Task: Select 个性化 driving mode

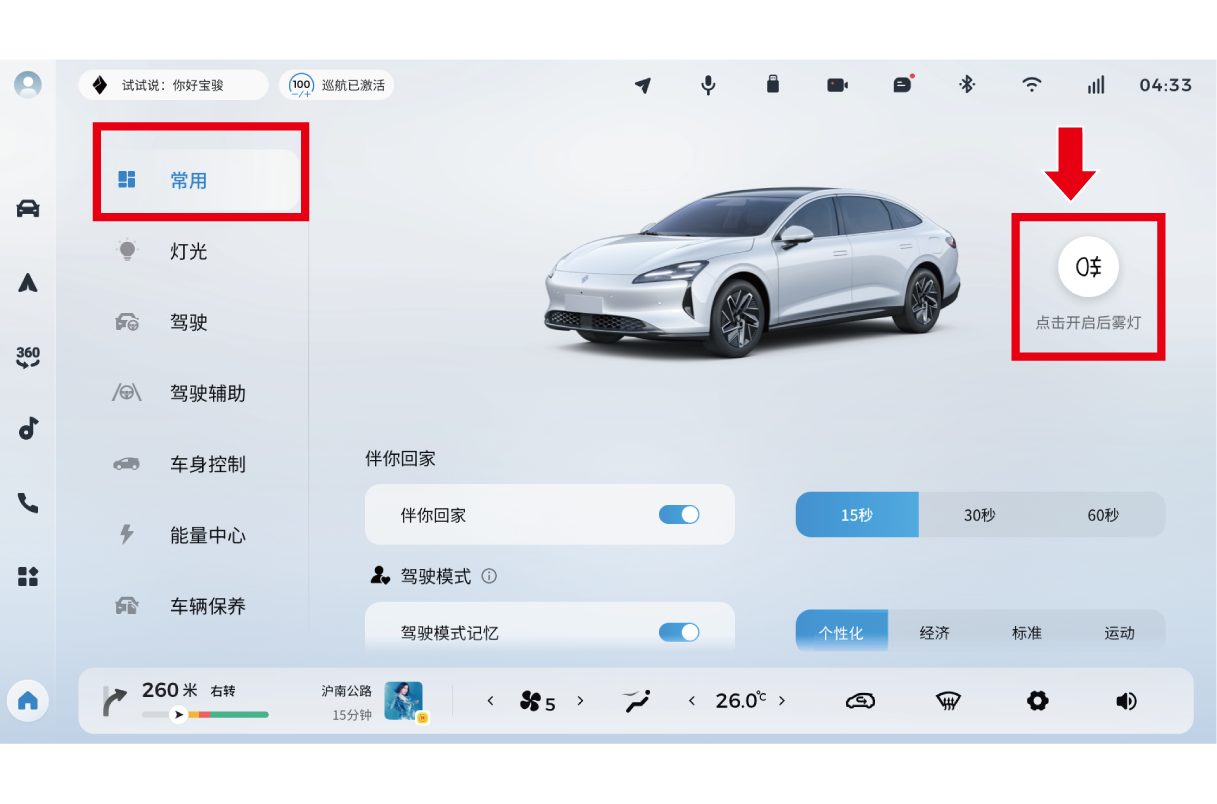Action: click(841, 632)
